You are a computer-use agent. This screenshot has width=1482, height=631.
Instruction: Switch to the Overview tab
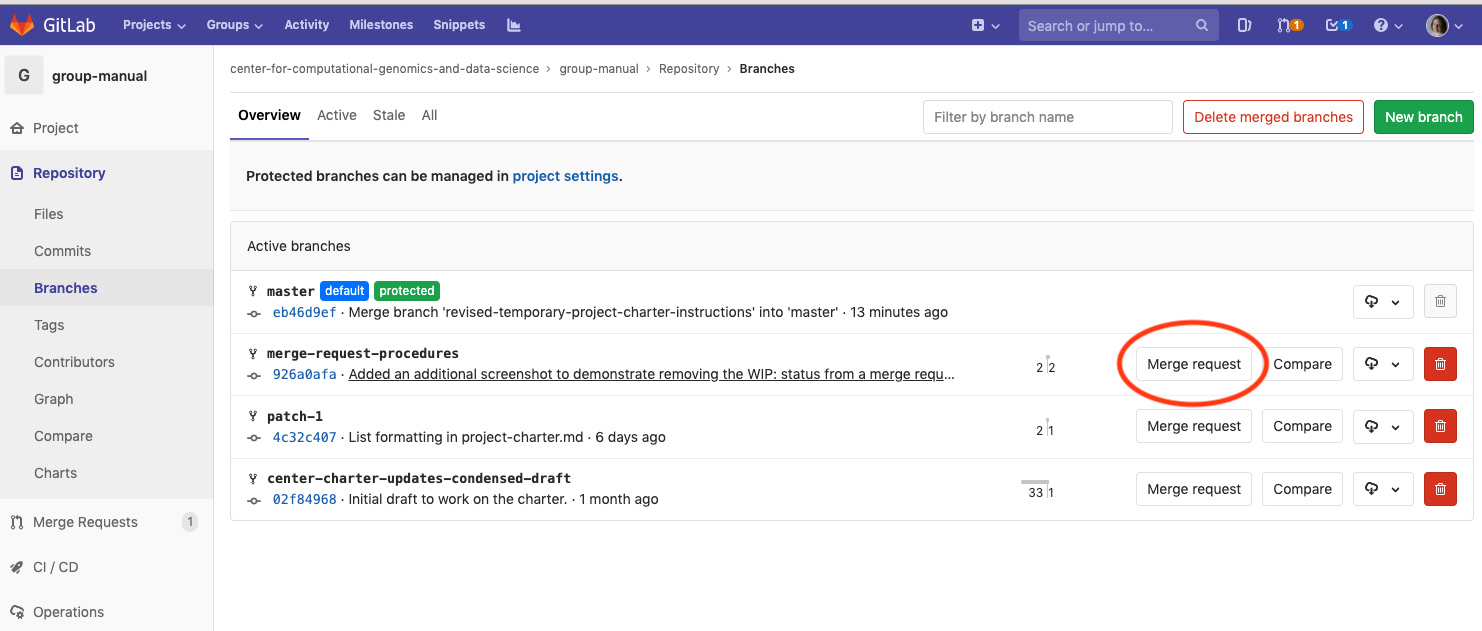click(269, 116)
